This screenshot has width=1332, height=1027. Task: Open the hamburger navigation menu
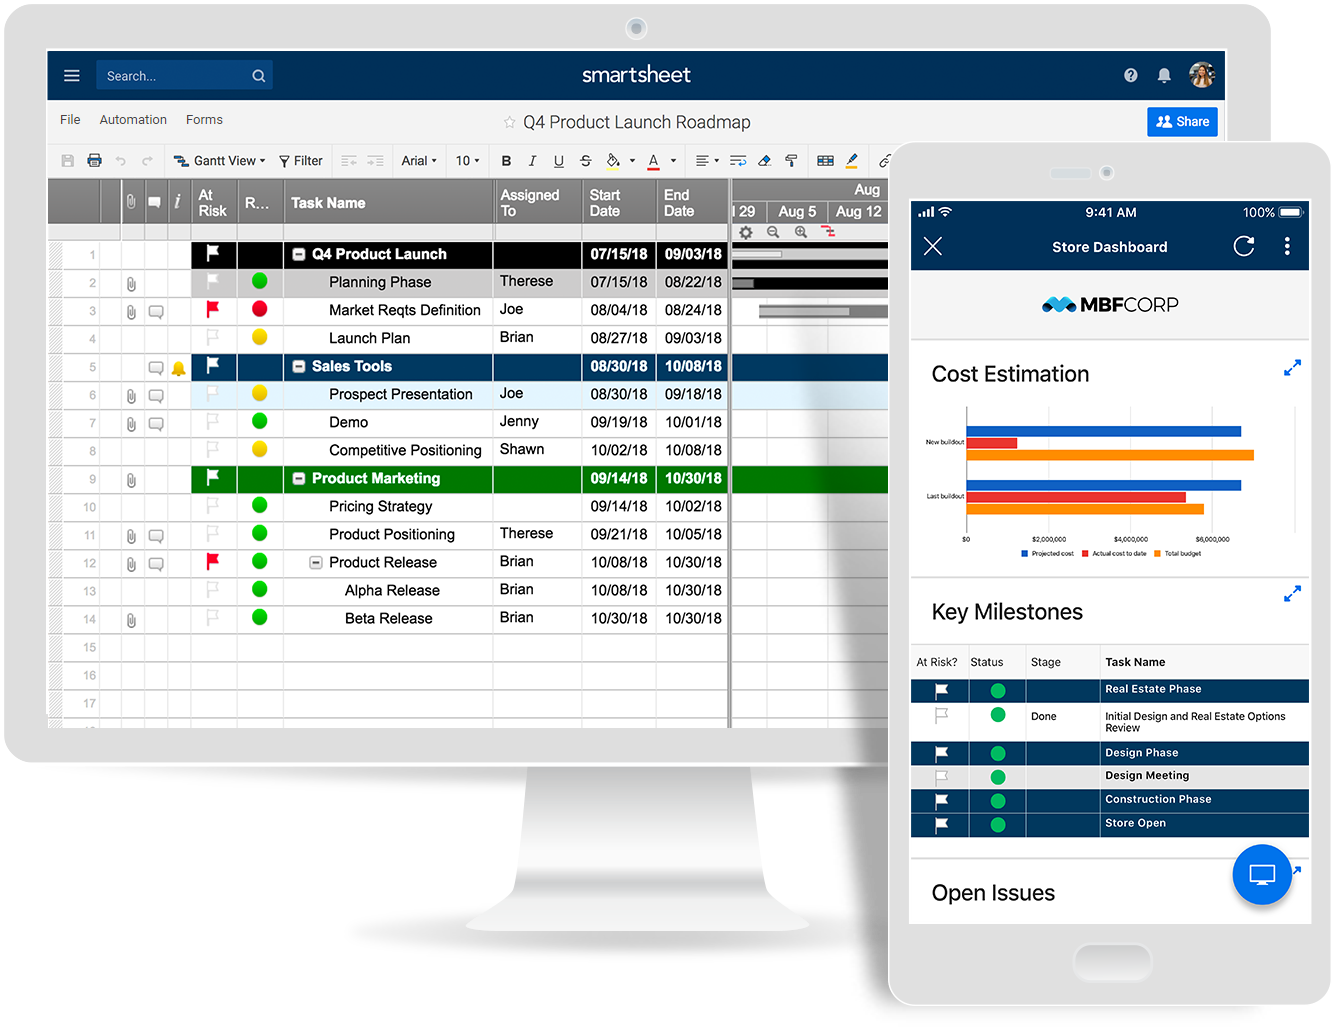[72, 75]
